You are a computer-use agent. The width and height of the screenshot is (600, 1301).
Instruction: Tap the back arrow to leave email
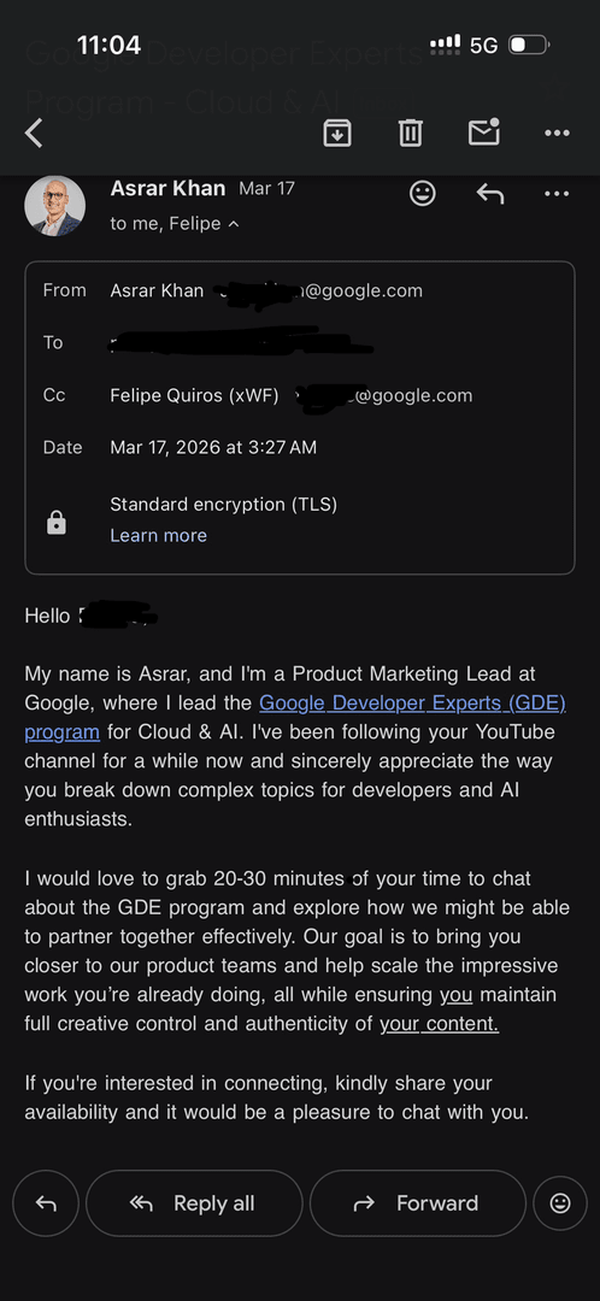[34, 132]
